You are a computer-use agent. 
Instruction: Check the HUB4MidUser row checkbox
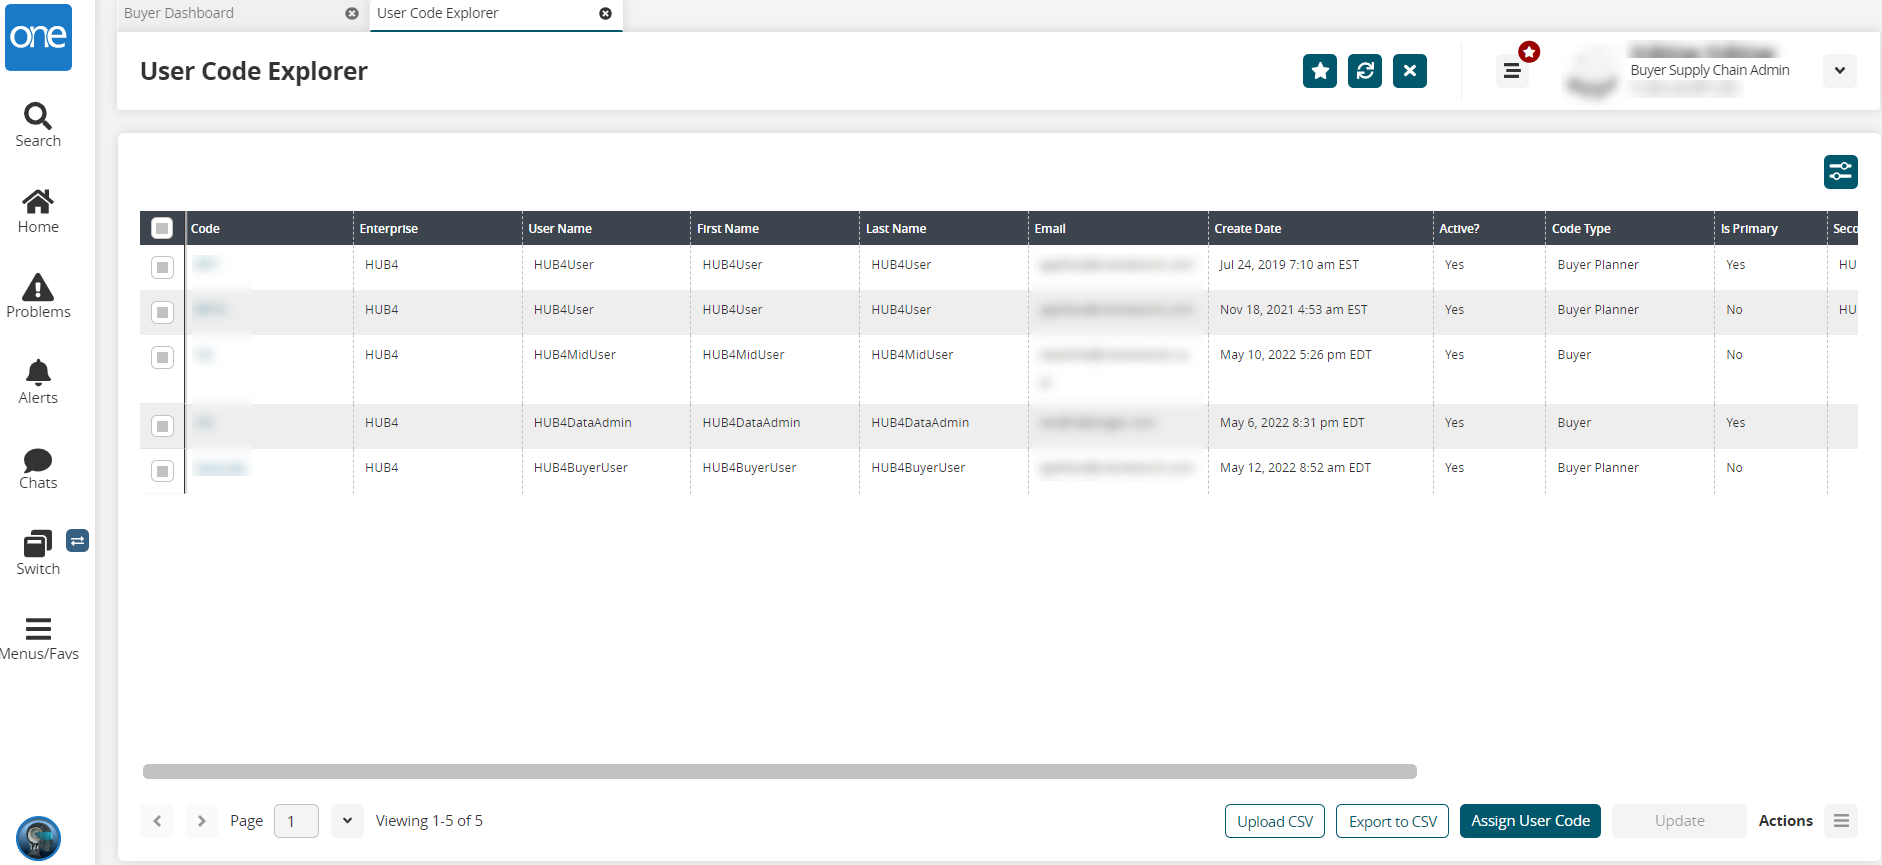pos(162,357)
